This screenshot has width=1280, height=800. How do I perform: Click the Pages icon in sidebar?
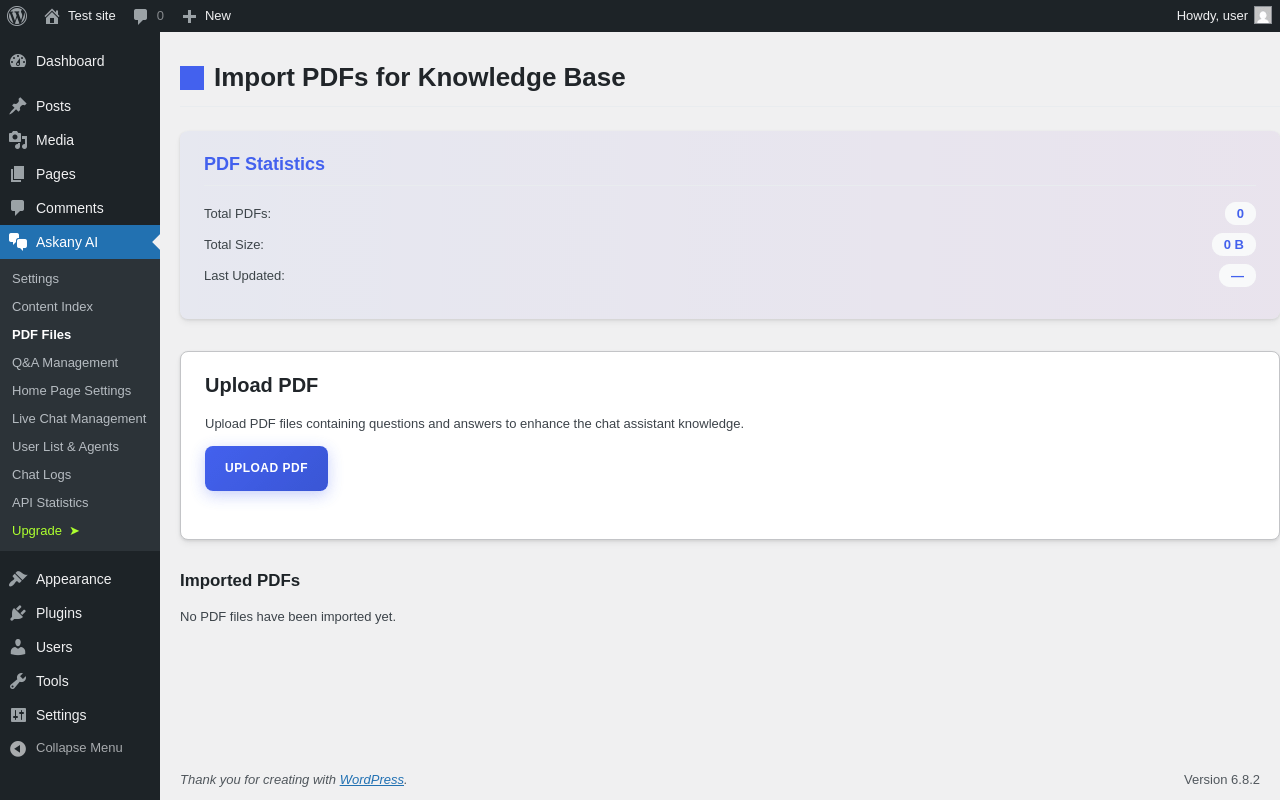(18, 174)
